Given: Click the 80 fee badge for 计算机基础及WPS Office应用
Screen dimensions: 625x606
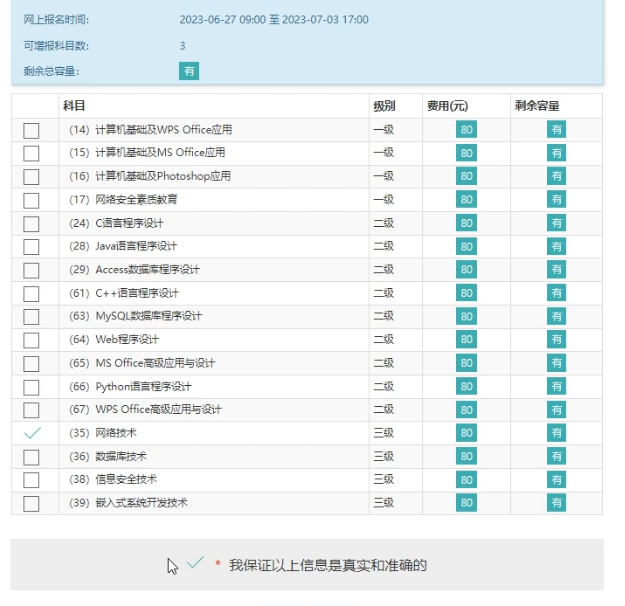Looking at the screenshot, I should tap(466, 130).
